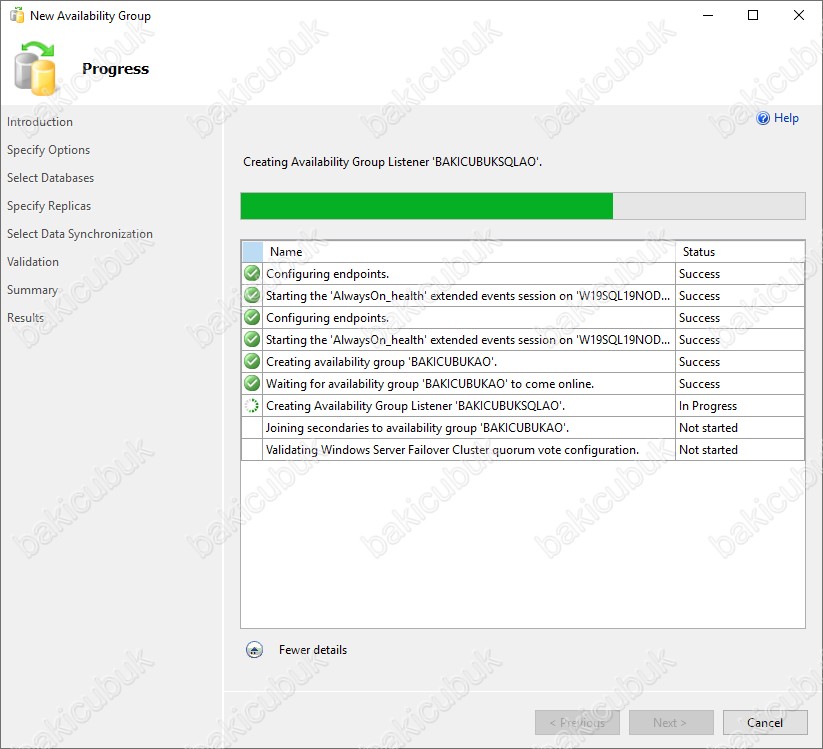Click 'Success' status for Waiting for availability group row

point(740,384)
